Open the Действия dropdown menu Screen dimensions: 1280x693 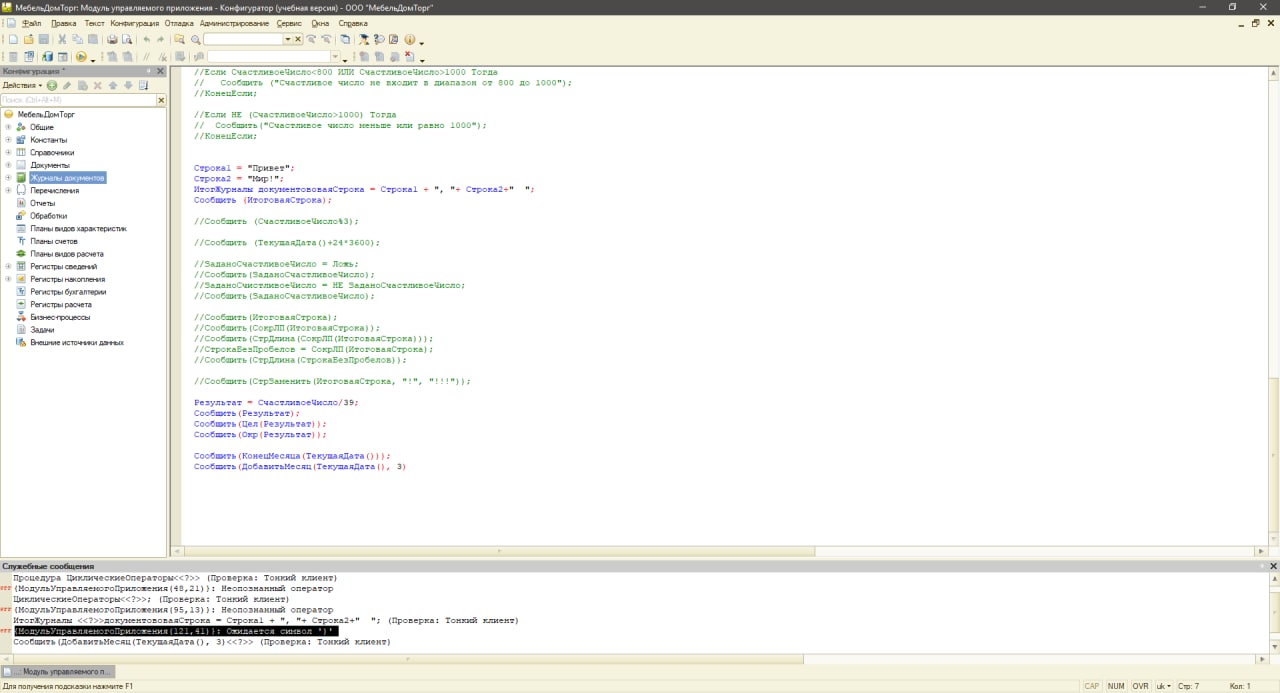22,86
